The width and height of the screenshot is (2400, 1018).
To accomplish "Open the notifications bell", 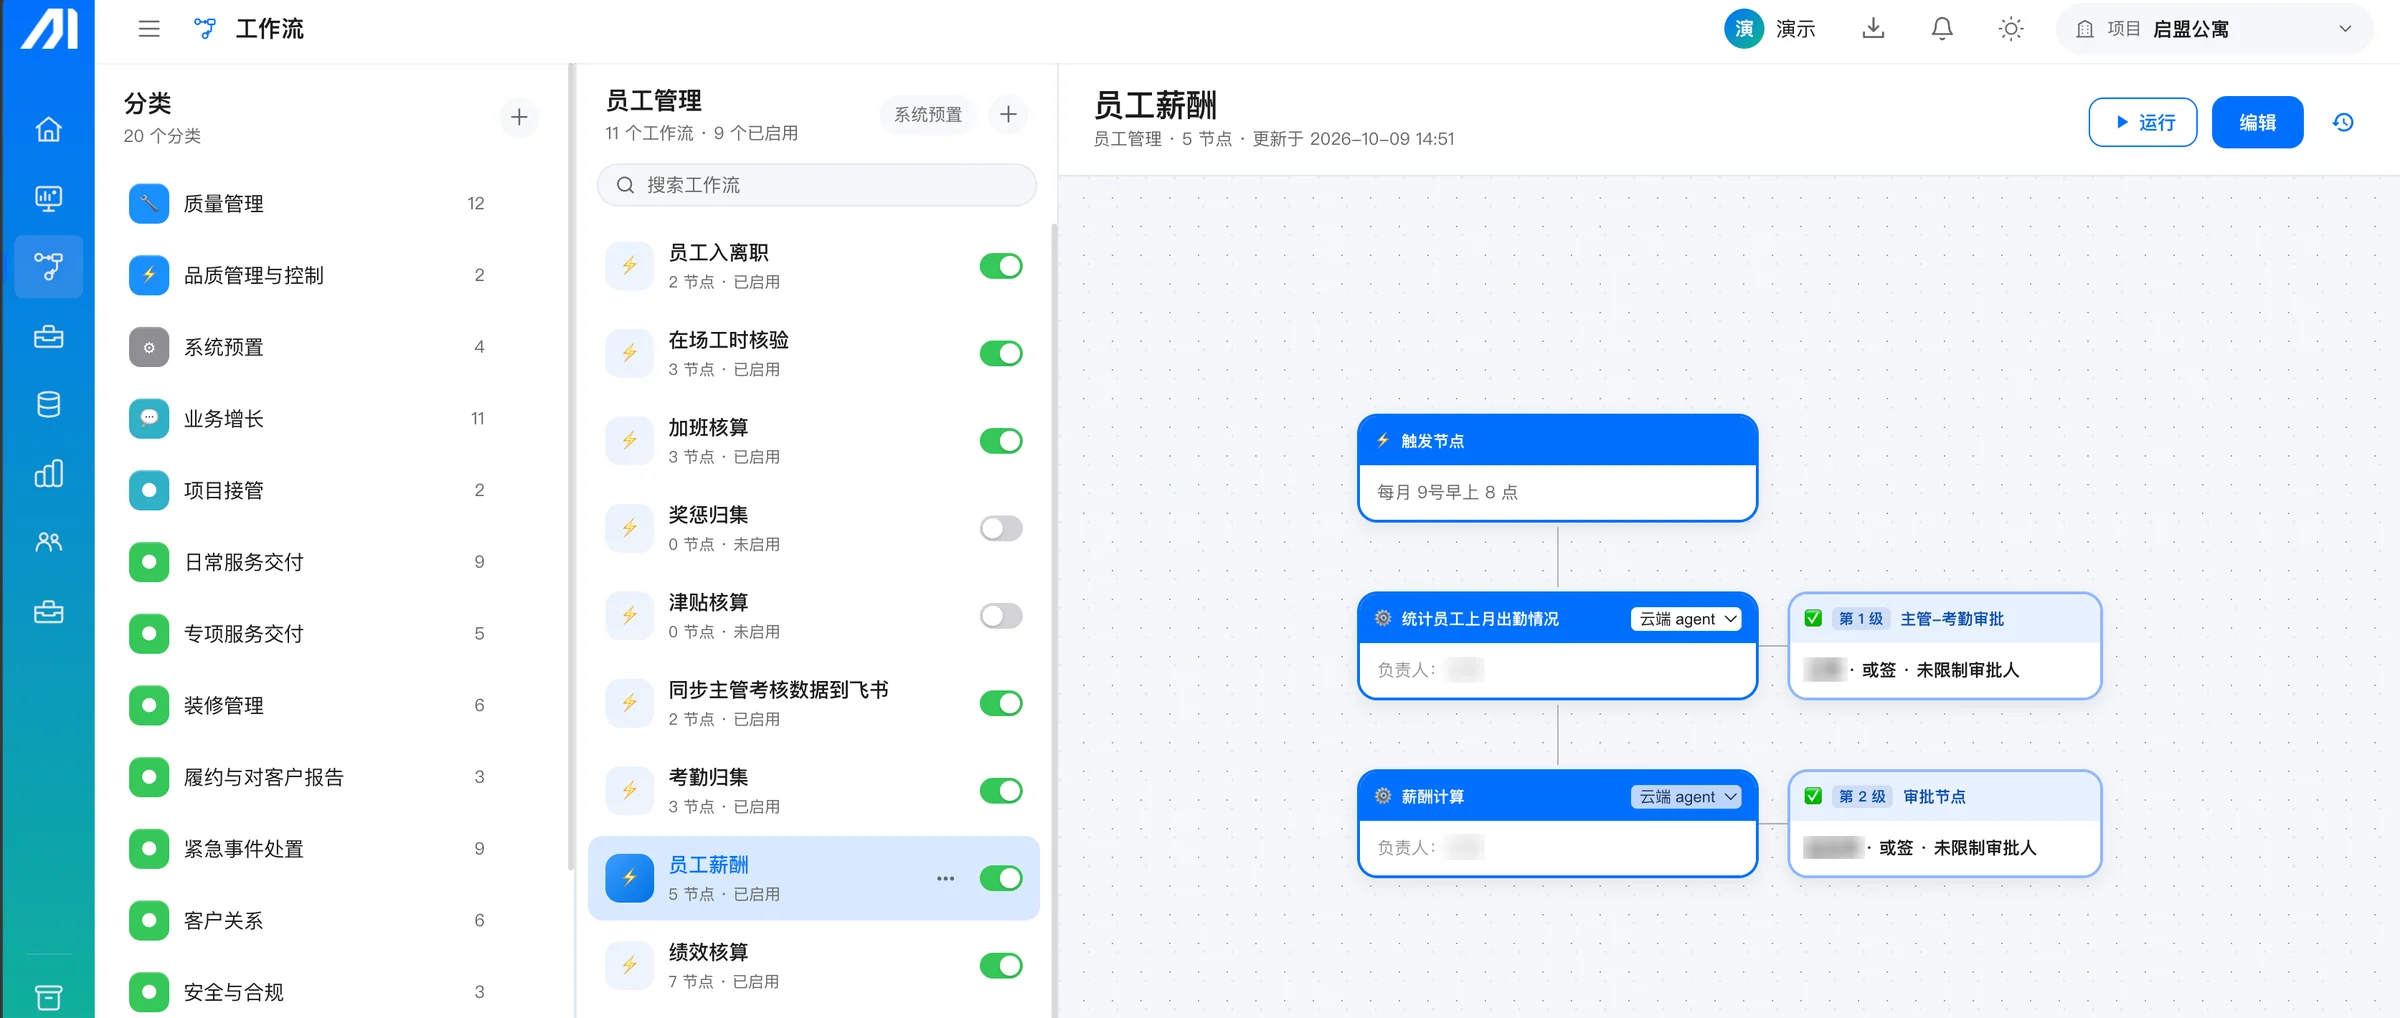I will (1942, 29).
